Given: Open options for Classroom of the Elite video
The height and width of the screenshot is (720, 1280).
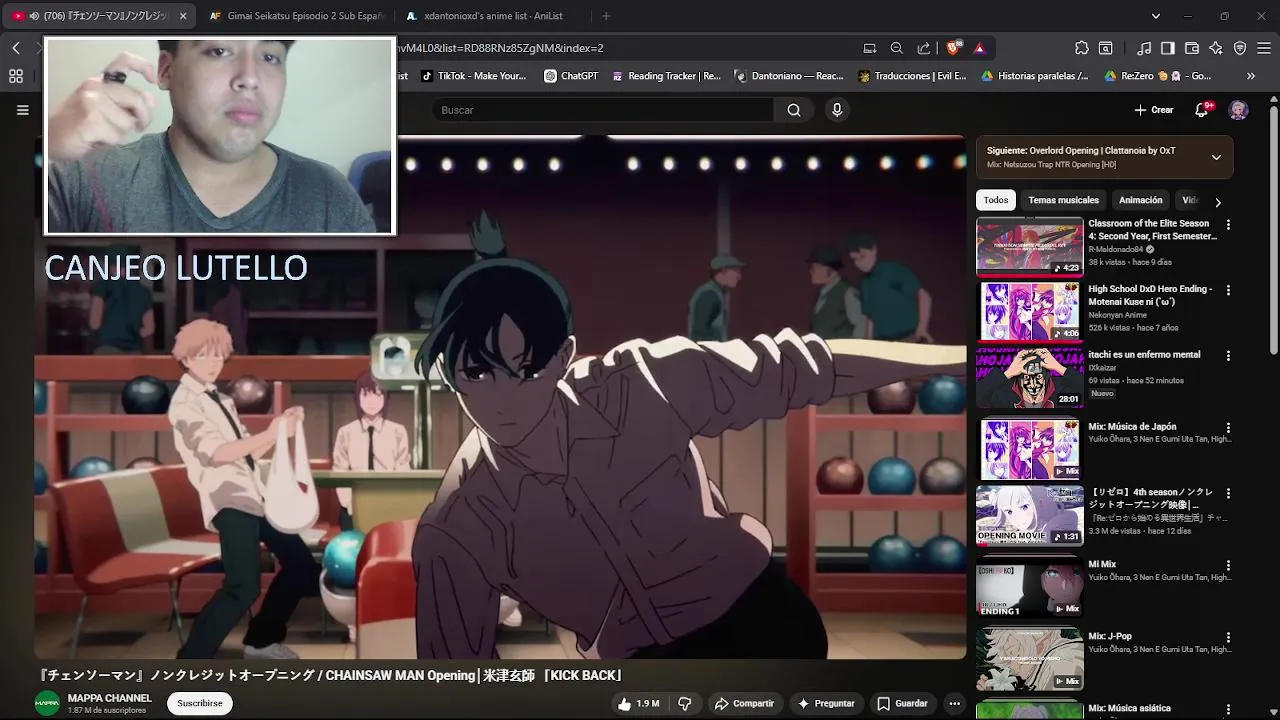Looking at the screenshot, I should tap(1229, 225).
